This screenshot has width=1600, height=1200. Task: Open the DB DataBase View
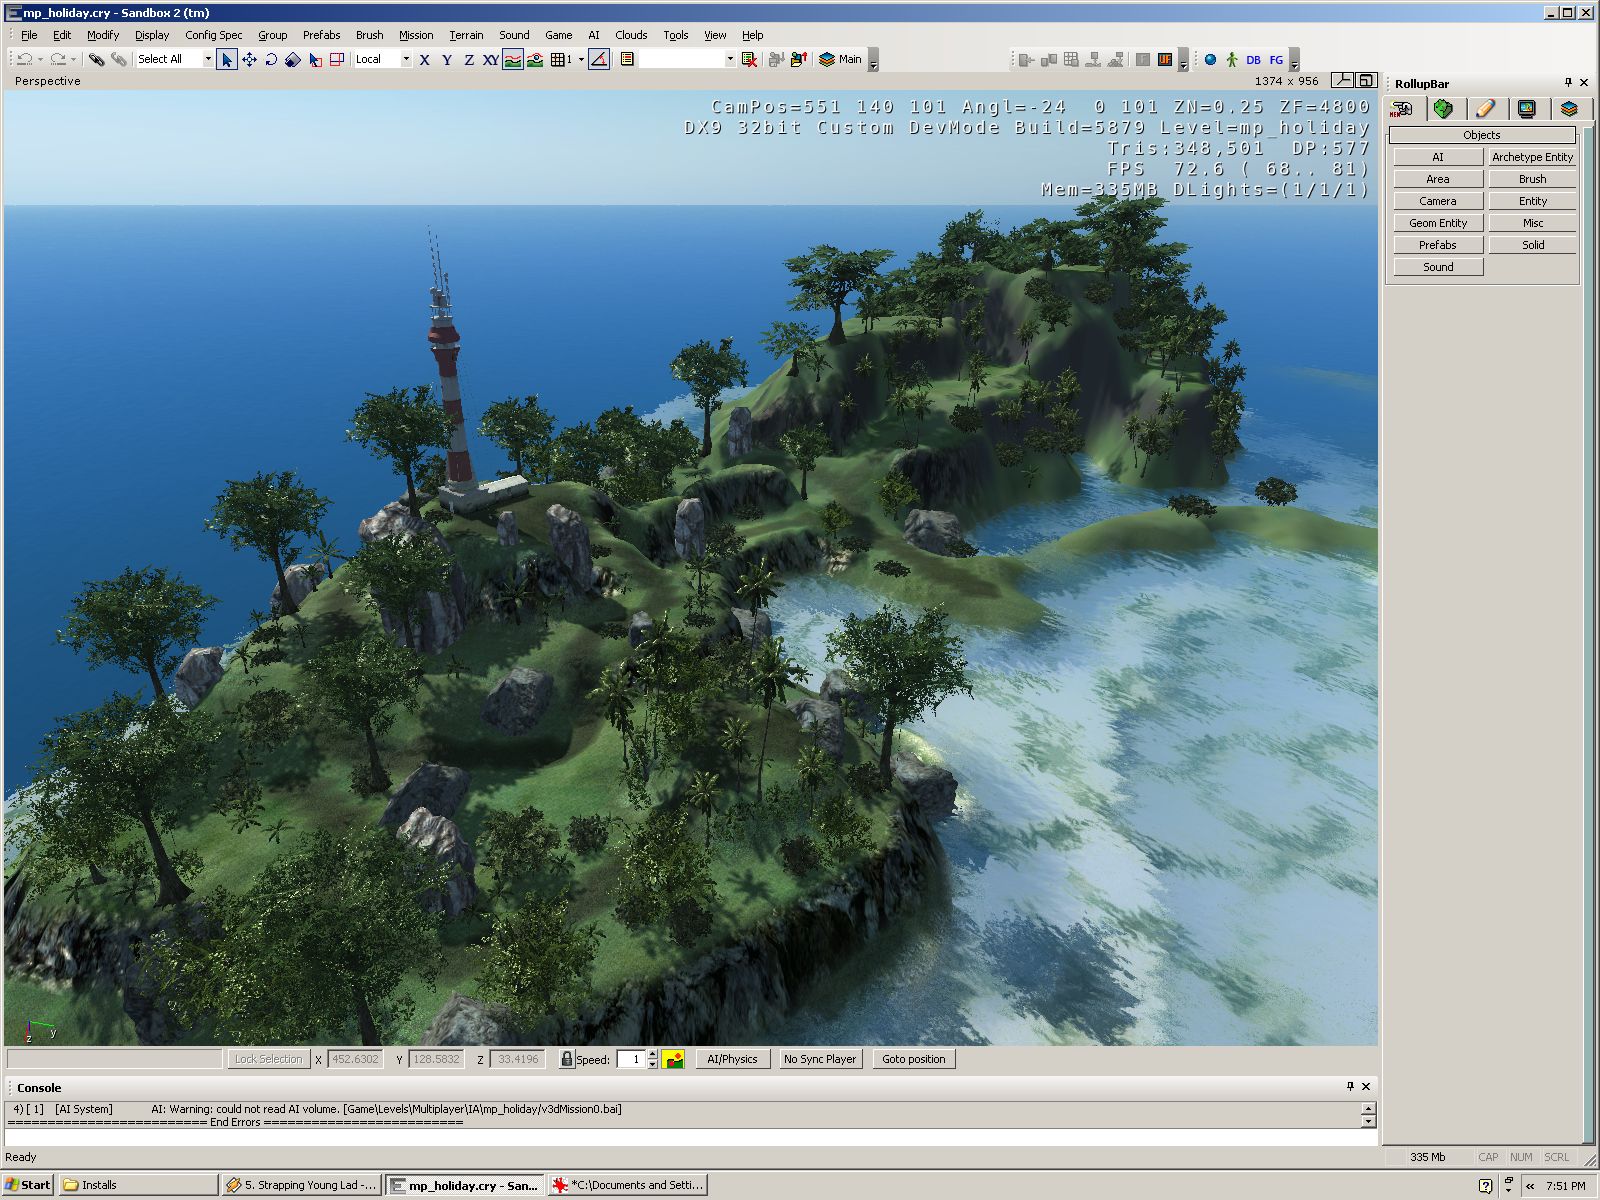click(x=1253, y=60)
